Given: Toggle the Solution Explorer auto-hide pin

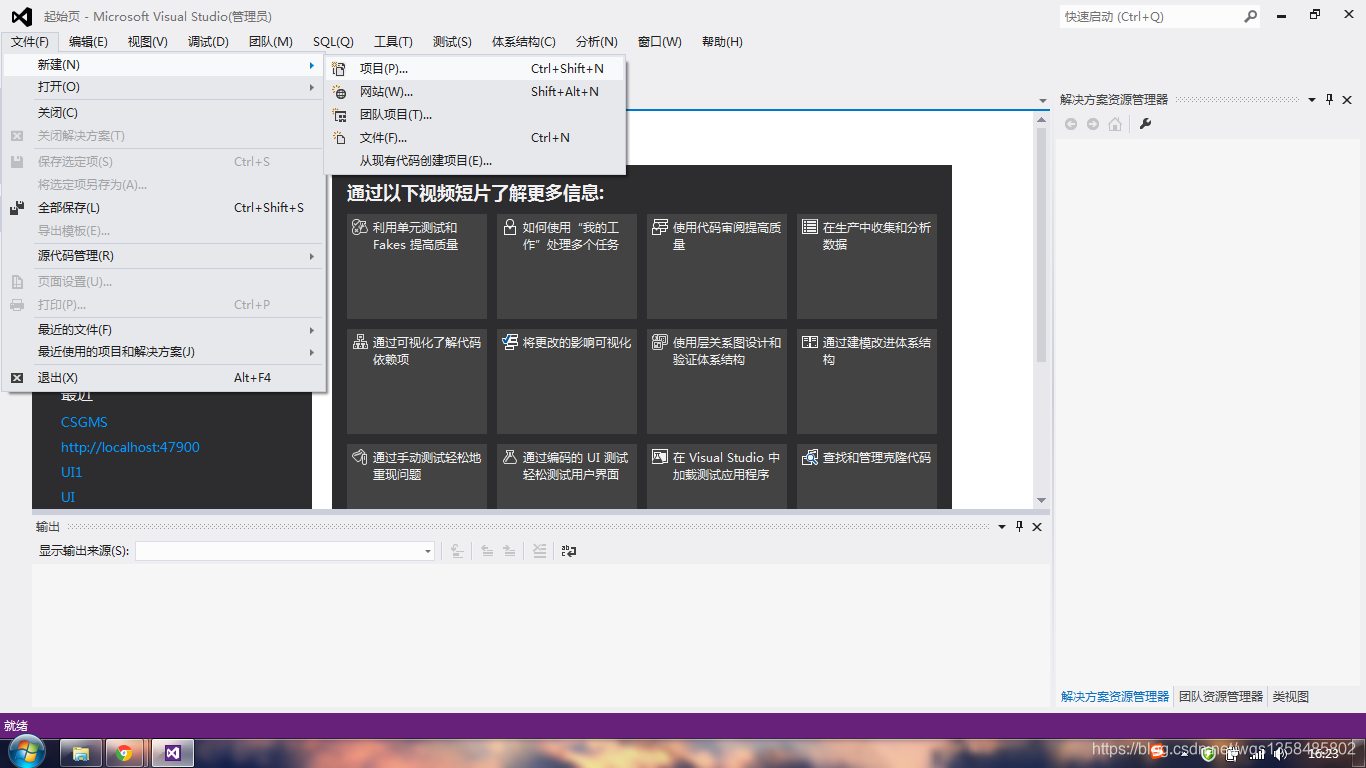Looking at the screenshot, I should pos(1329,99).
